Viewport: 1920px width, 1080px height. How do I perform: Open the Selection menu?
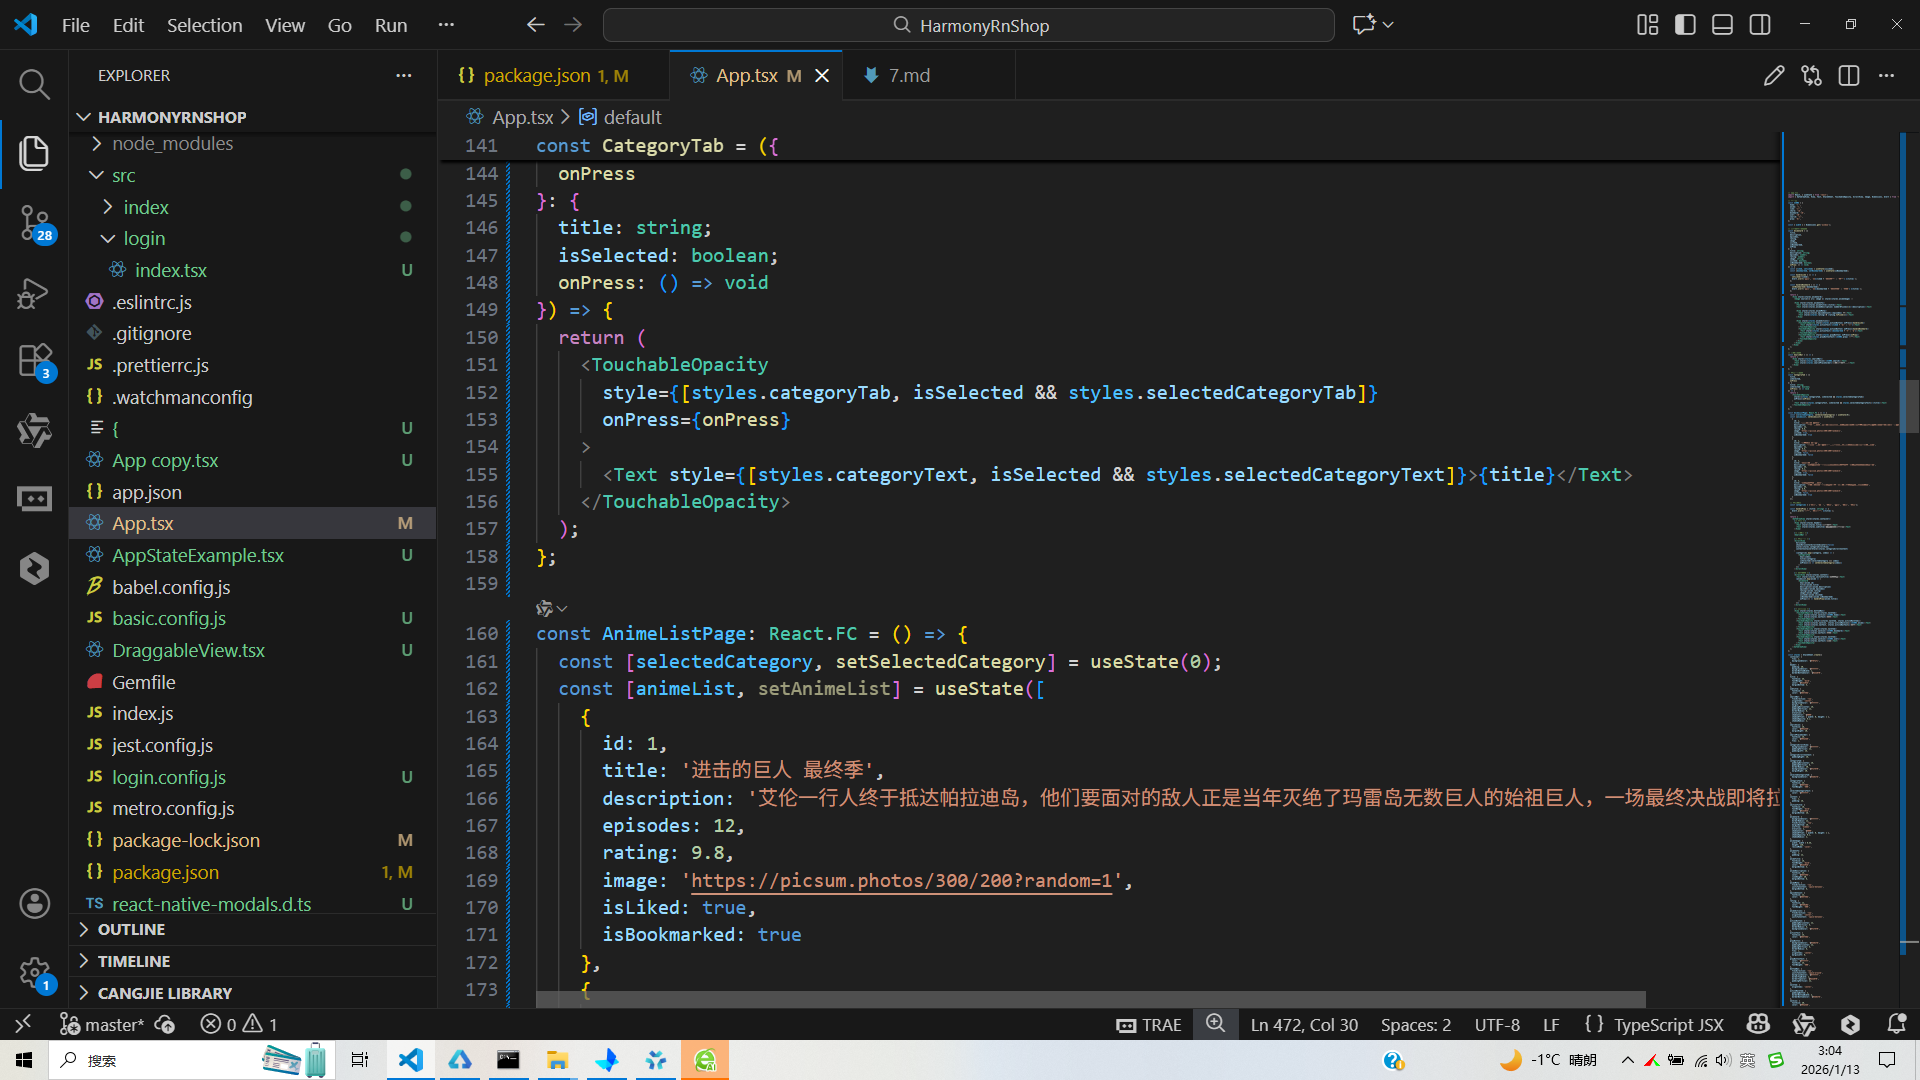[x=204, y=25]
